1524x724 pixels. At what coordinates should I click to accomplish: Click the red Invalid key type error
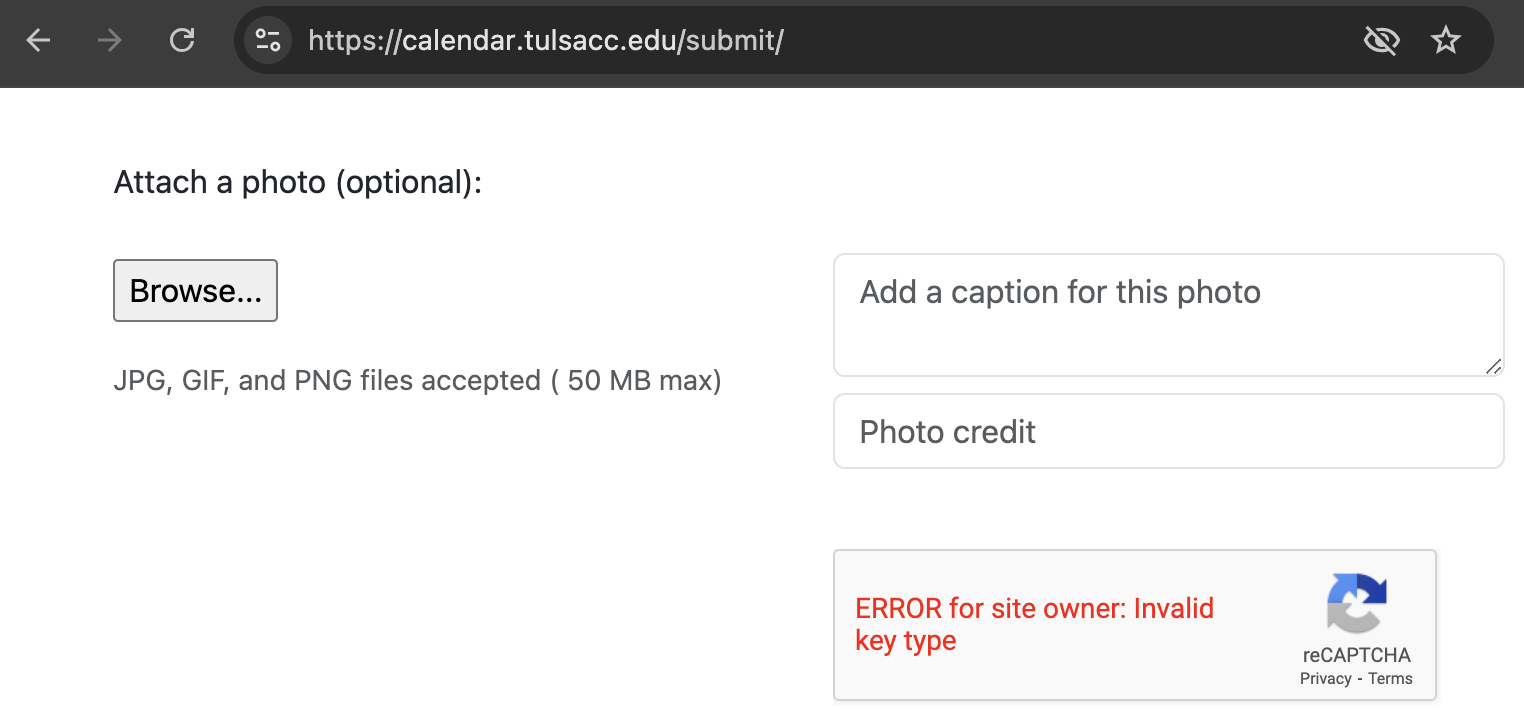[1034, 624]
